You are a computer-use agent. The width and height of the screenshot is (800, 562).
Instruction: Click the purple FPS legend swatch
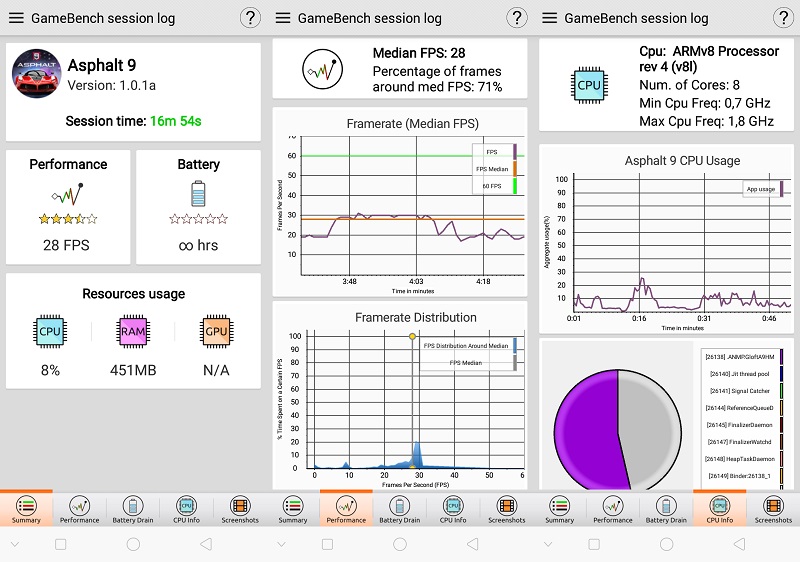[515, 152]
